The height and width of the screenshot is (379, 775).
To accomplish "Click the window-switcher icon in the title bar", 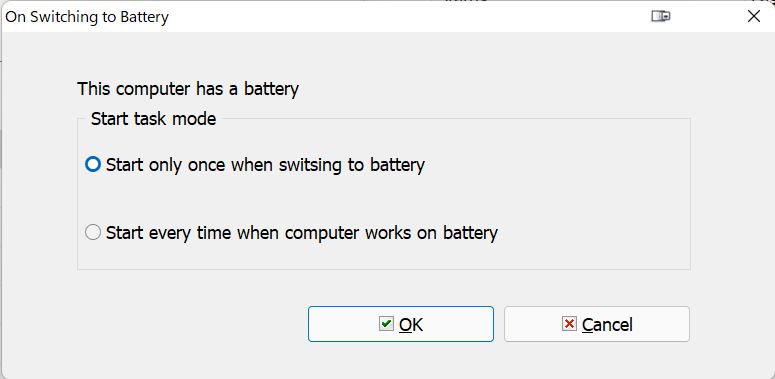I will 660,16.
